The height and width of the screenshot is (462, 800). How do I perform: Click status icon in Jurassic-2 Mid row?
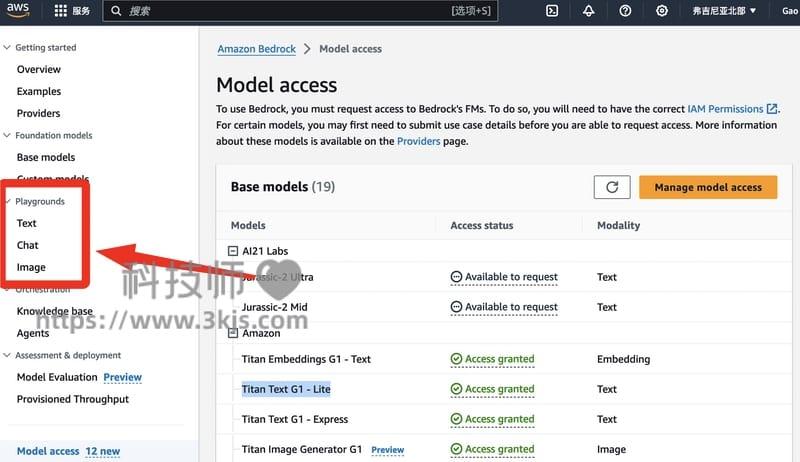pos(456,307)
